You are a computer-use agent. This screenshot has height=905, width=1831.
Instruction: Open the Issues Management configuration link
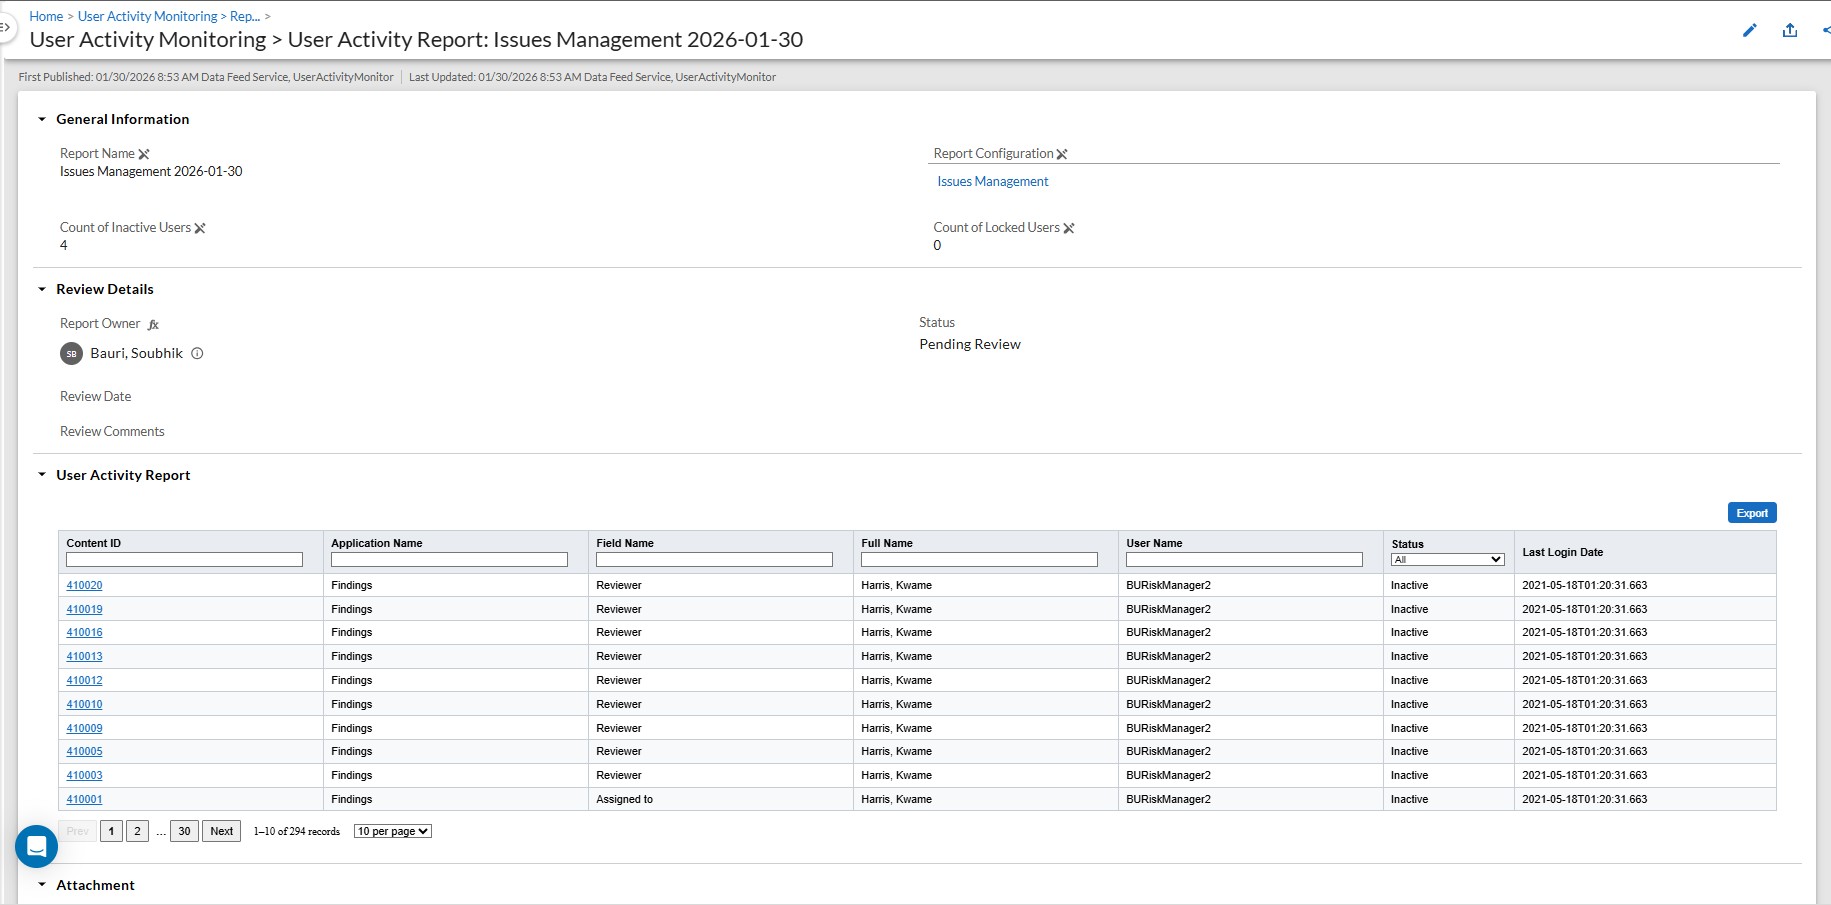[993, 182]
